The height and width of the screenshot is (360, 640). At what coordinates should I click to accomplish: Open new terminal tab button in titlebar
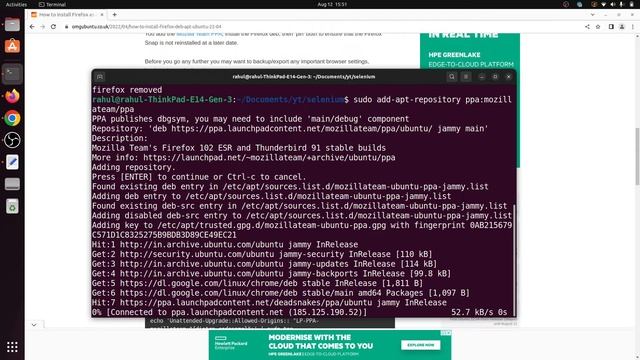click(100, 77)
